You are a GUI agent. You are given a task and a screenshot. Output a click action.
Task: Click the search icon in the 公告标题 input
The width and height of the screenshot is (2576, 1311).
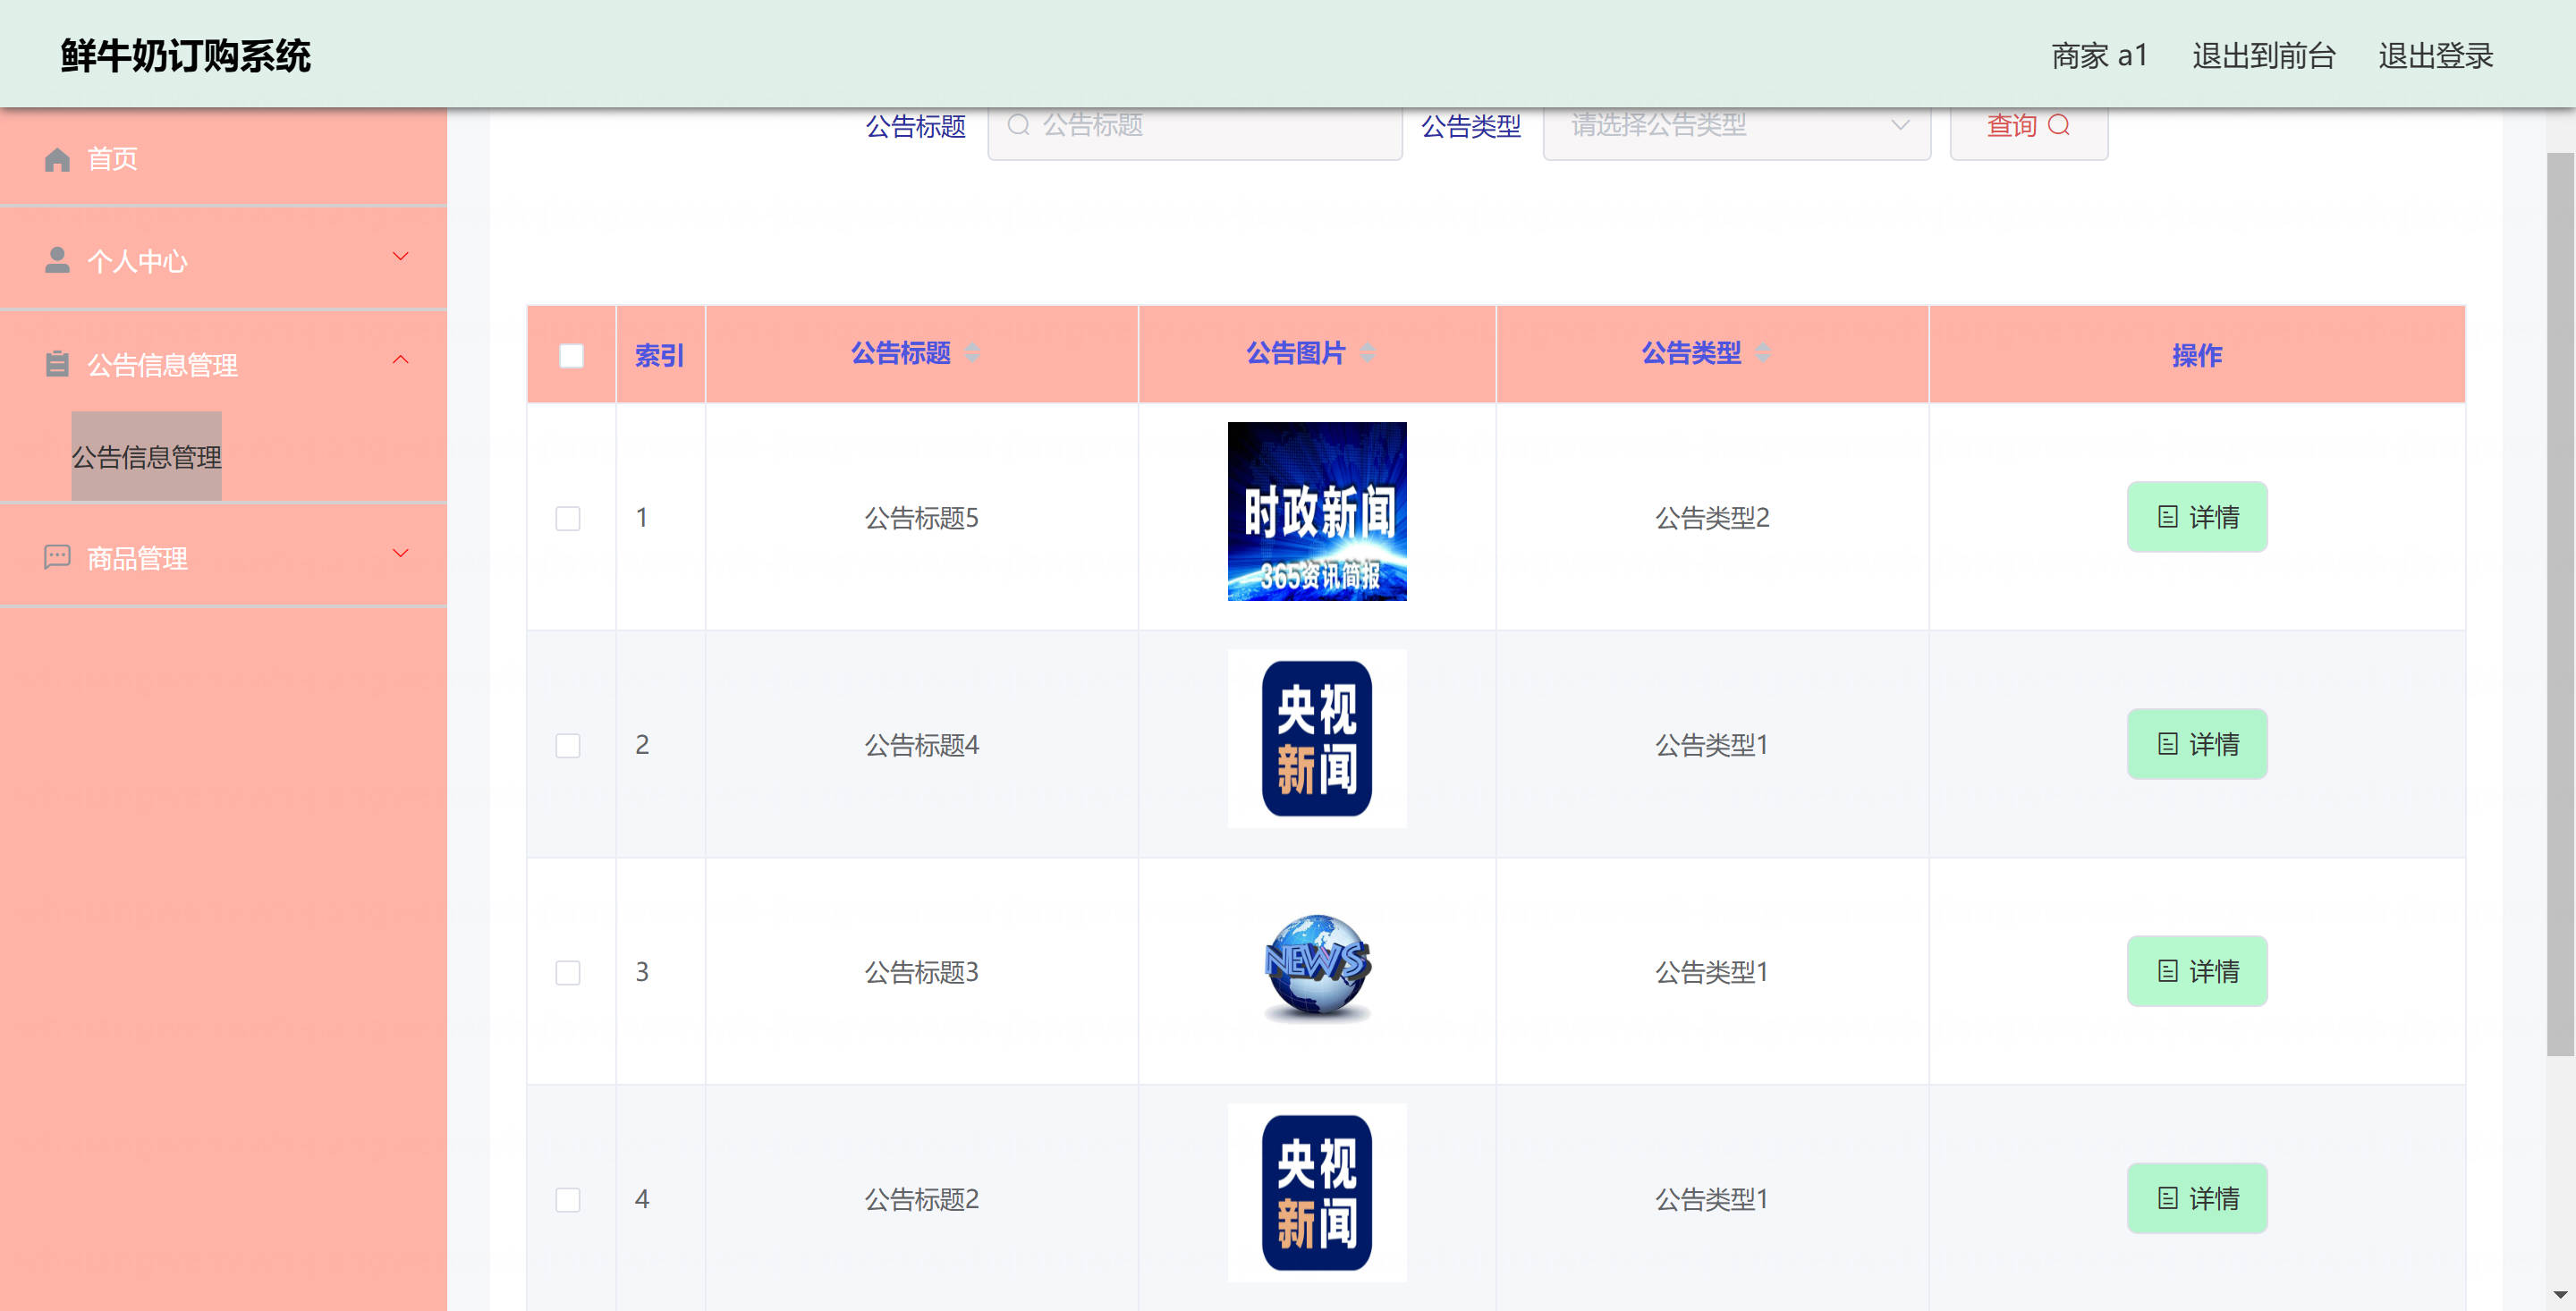(x=1018, y=125)
